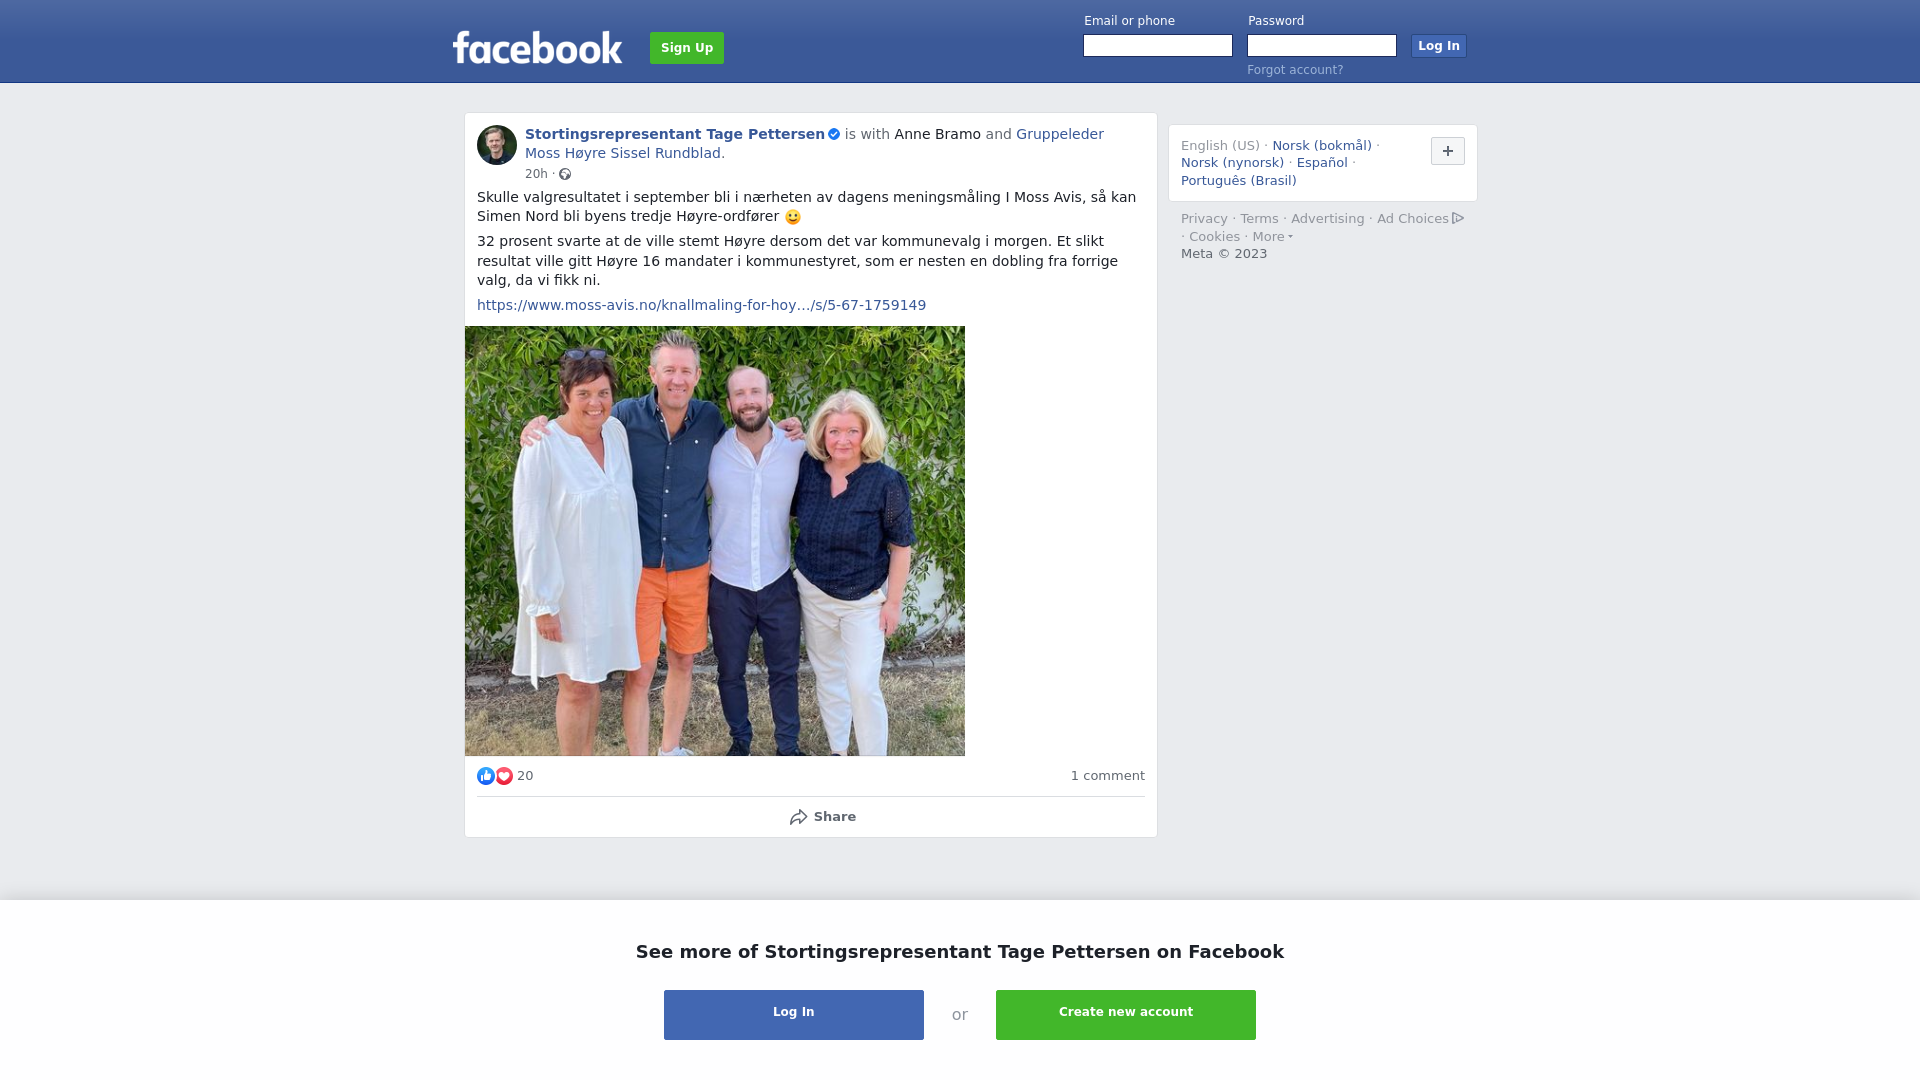Open Tage Pettersen's profile picture
This screenshot has width=1920, height=1080.
coord(497,145)
